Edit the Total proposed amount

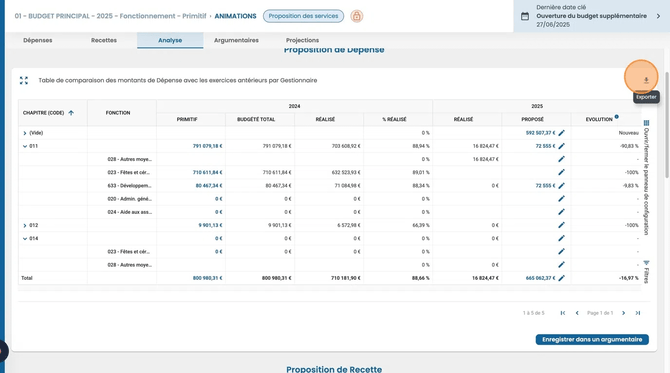(x=561, y=278)
